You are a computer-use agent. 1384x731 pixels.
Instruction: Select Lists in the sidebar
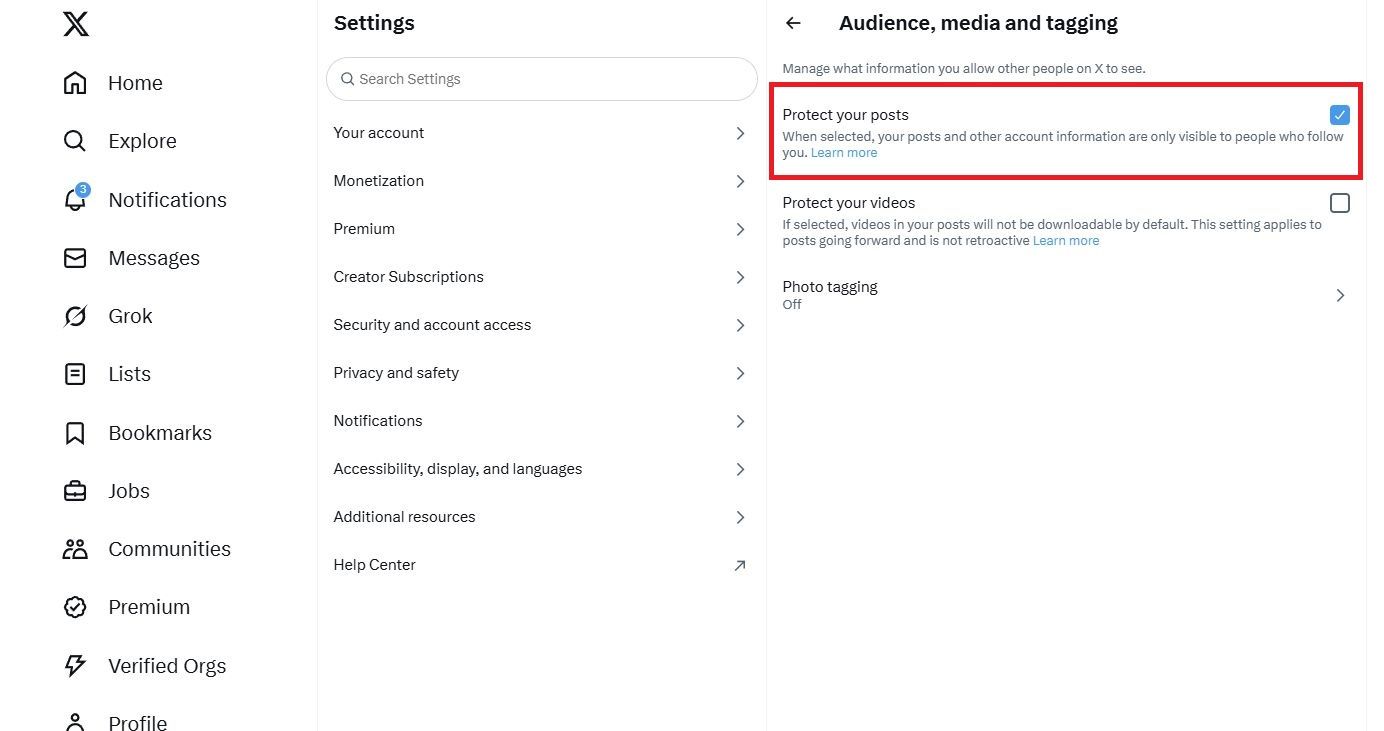(x=129, y=374)
